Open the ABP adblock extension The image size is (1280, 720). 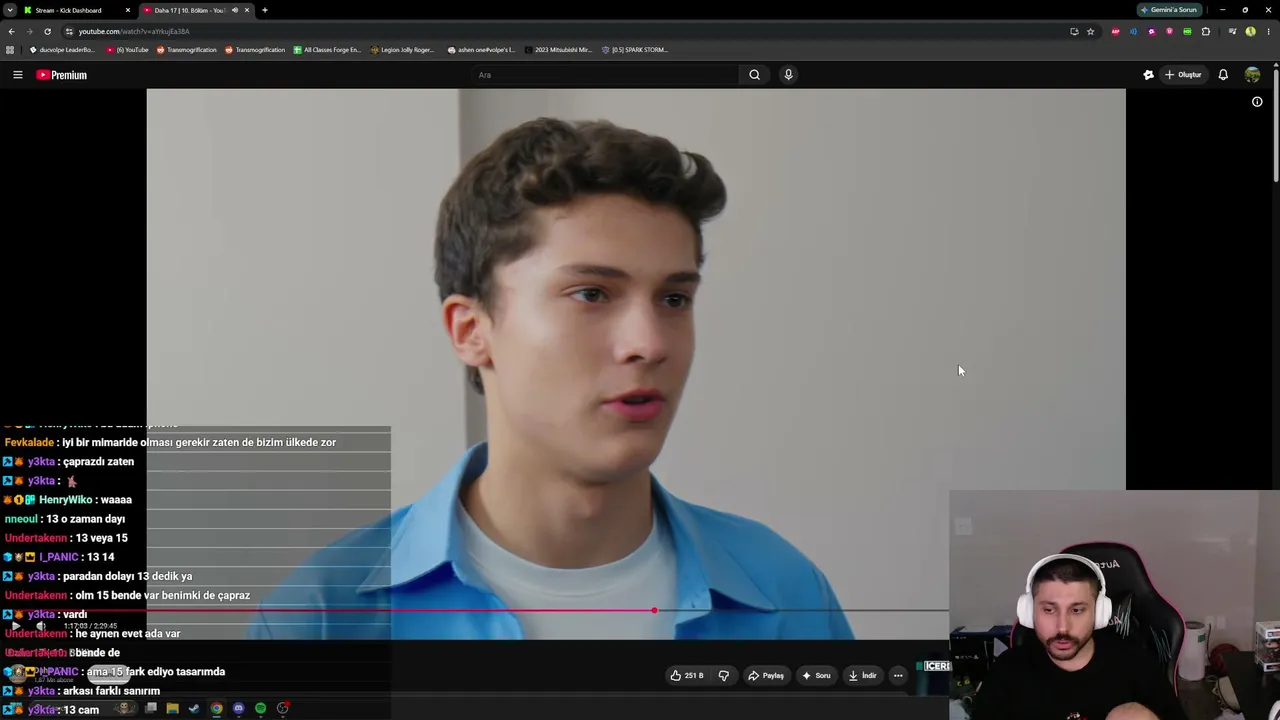(1115, 31)
